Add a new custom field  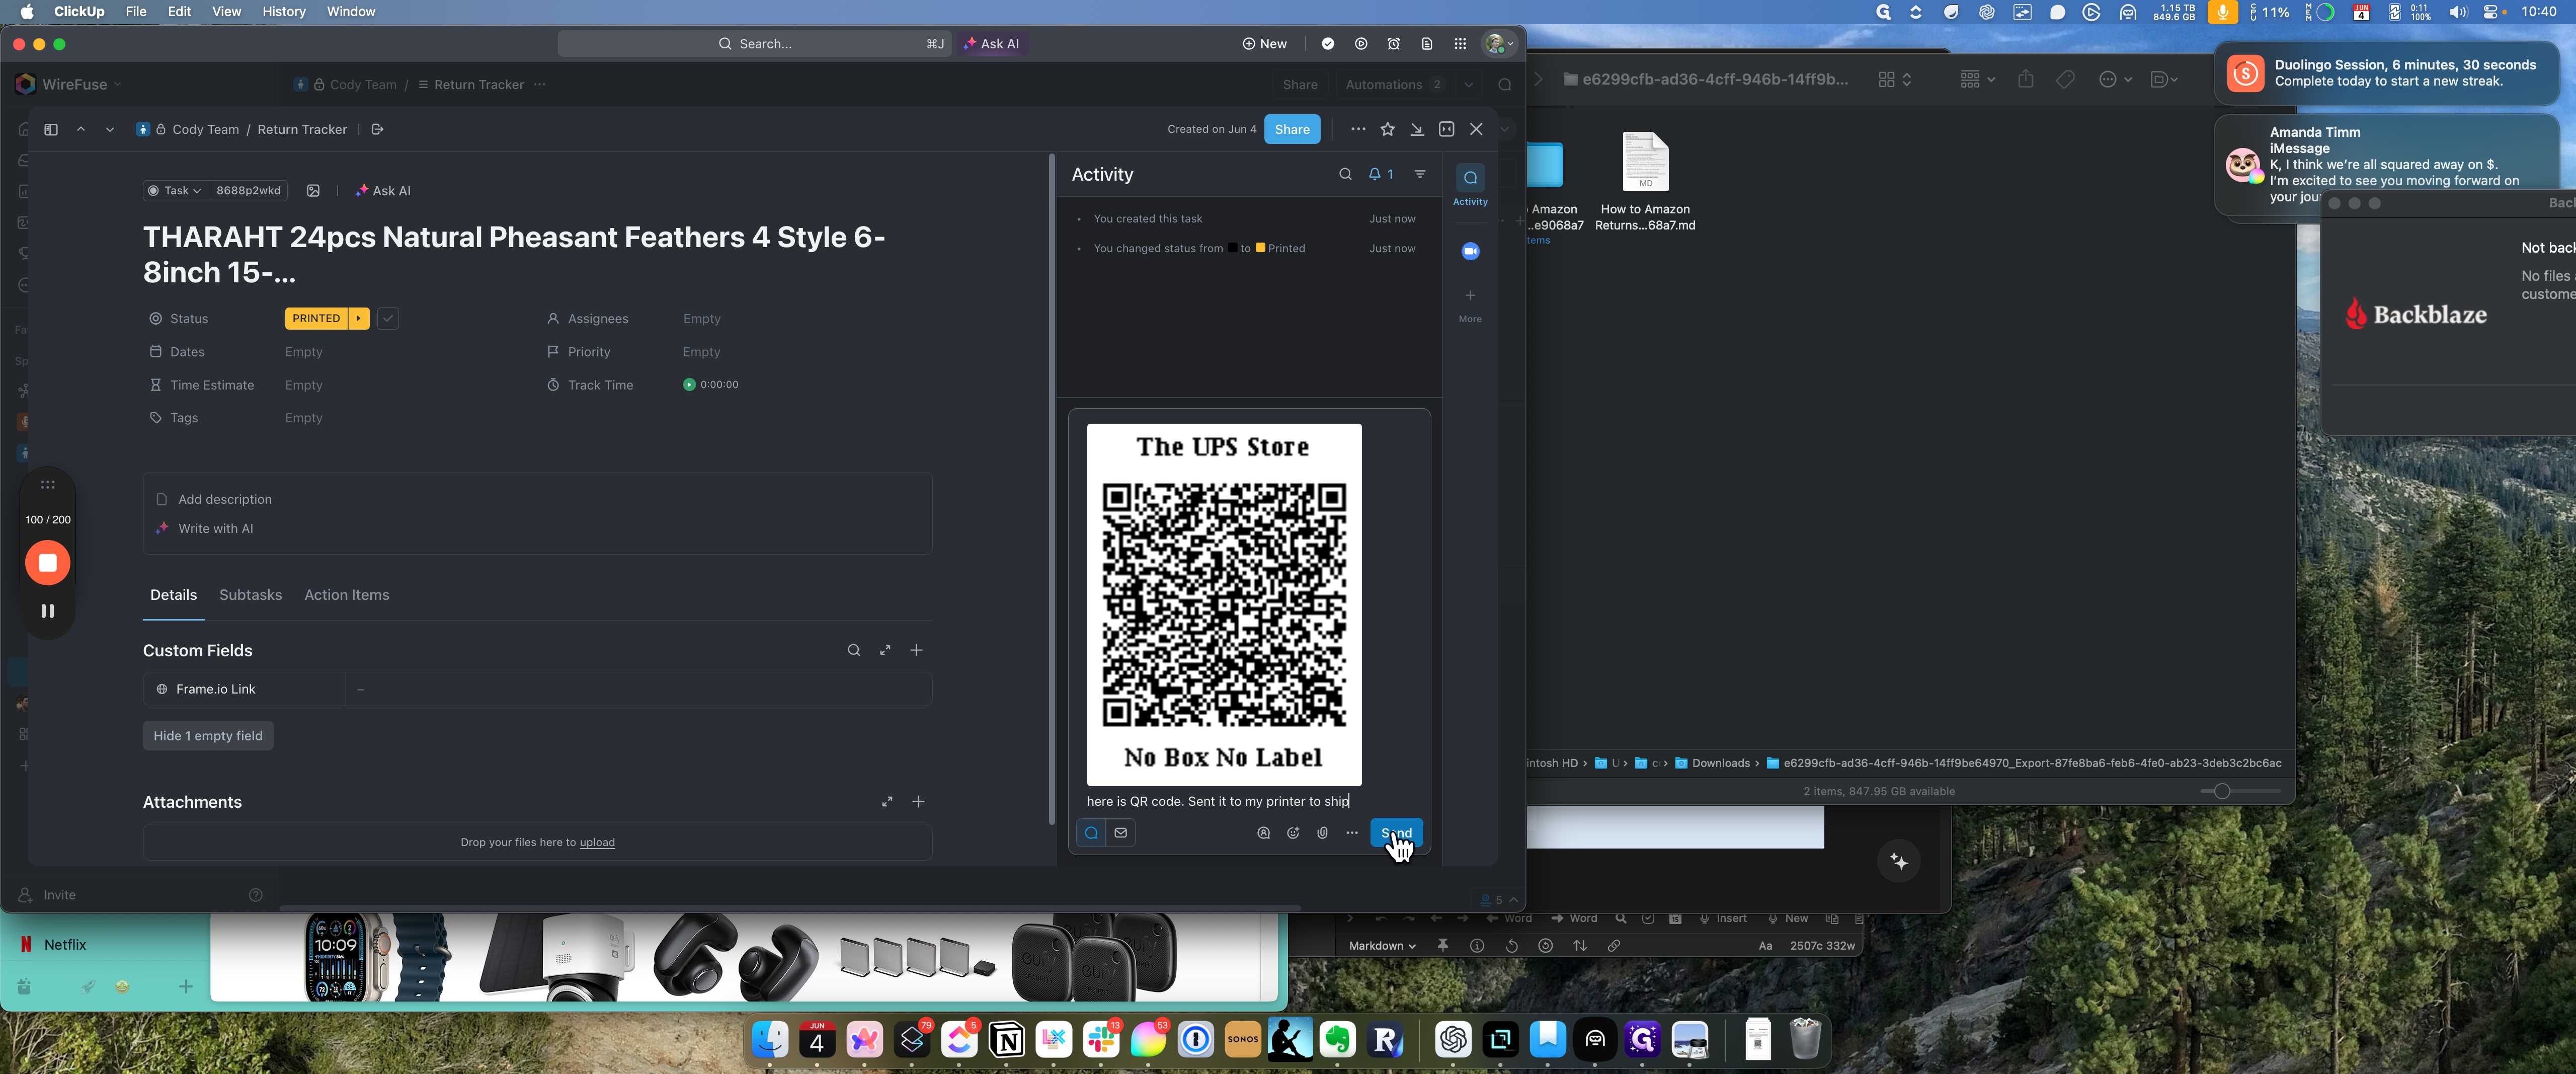pos(917,650)
